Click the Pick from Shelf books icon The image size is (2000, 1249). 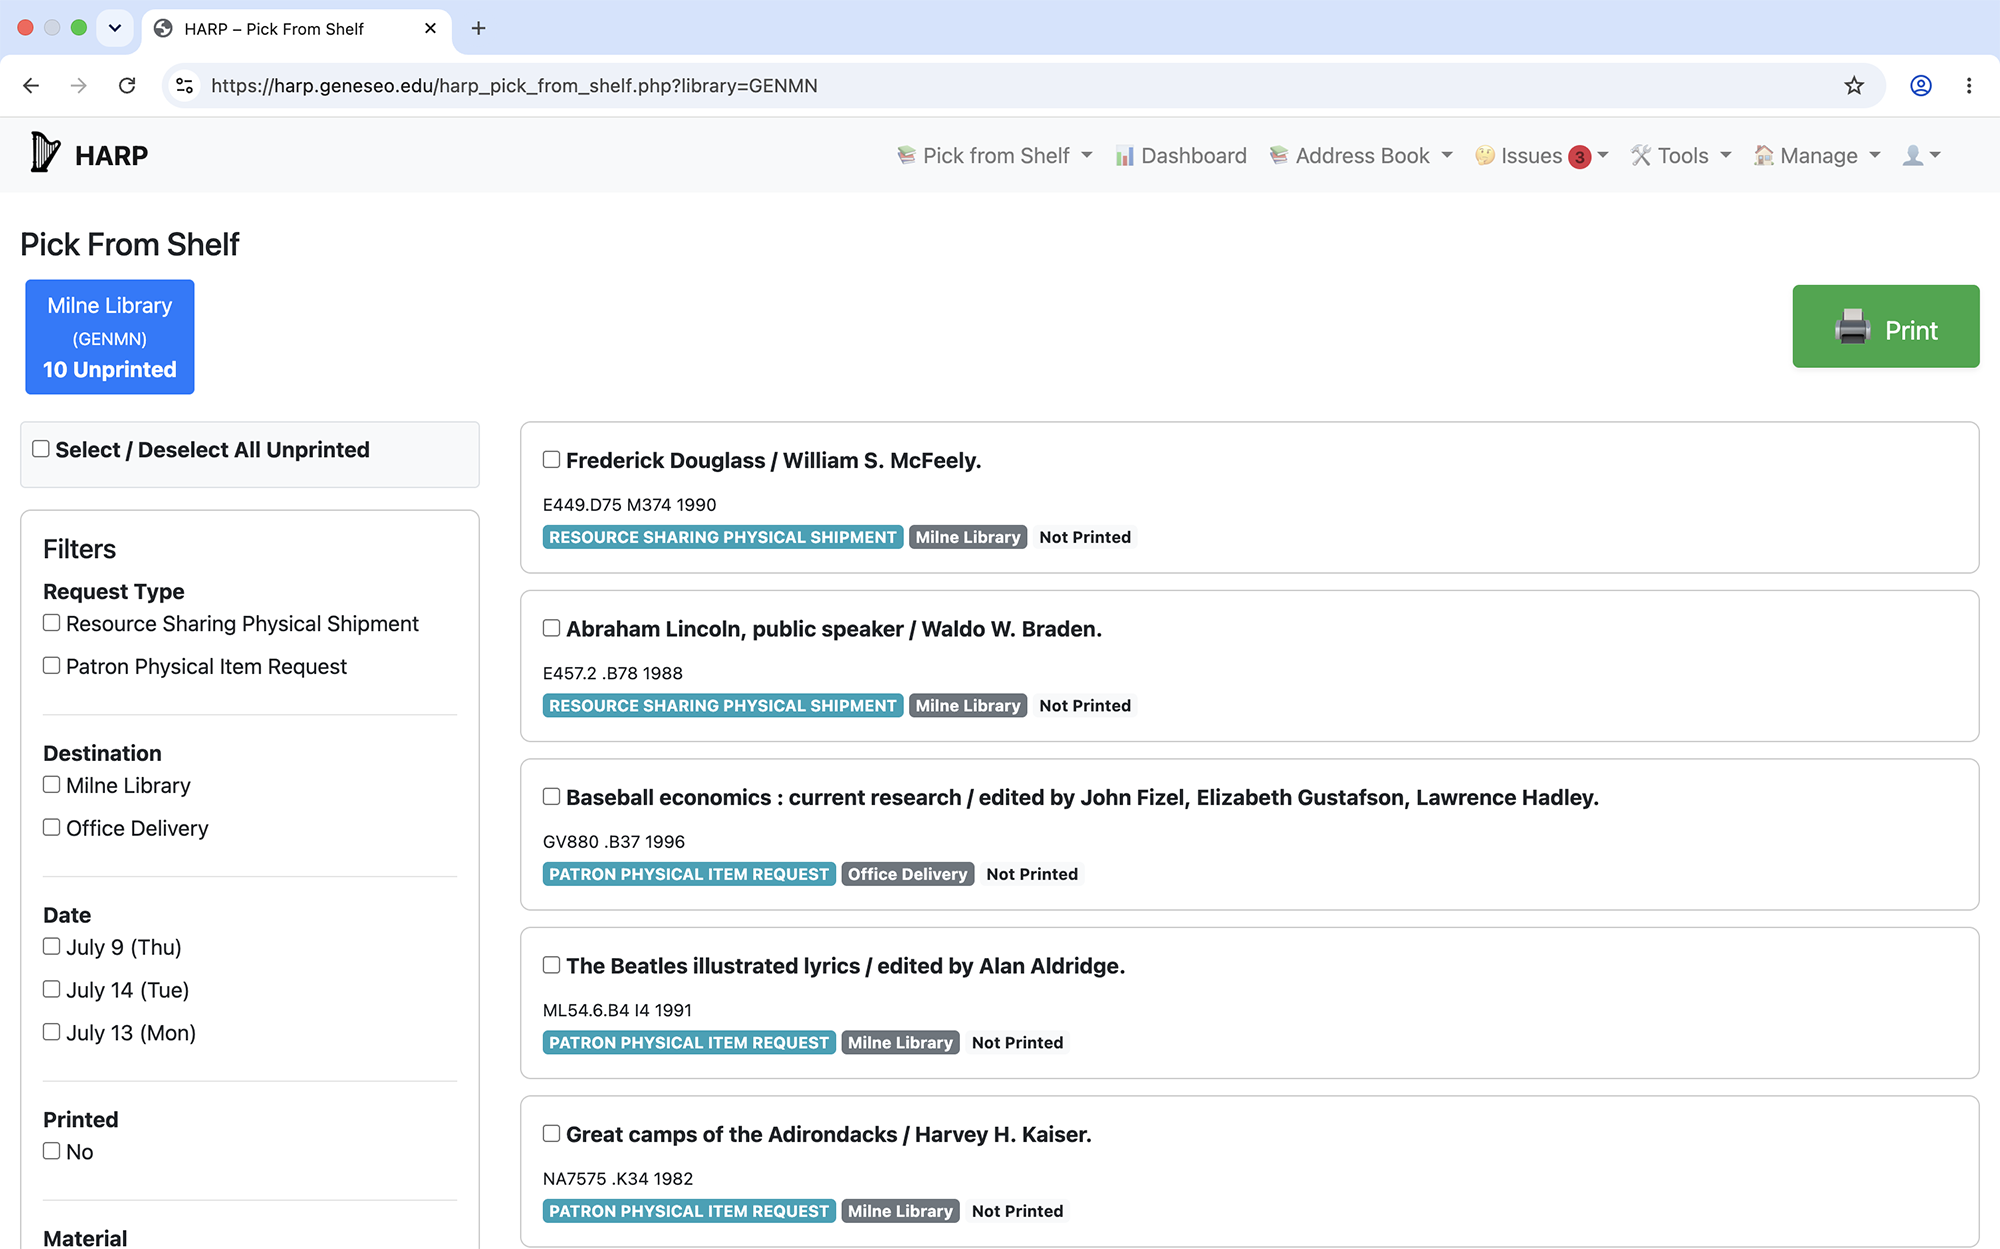[x=907, y=155]
